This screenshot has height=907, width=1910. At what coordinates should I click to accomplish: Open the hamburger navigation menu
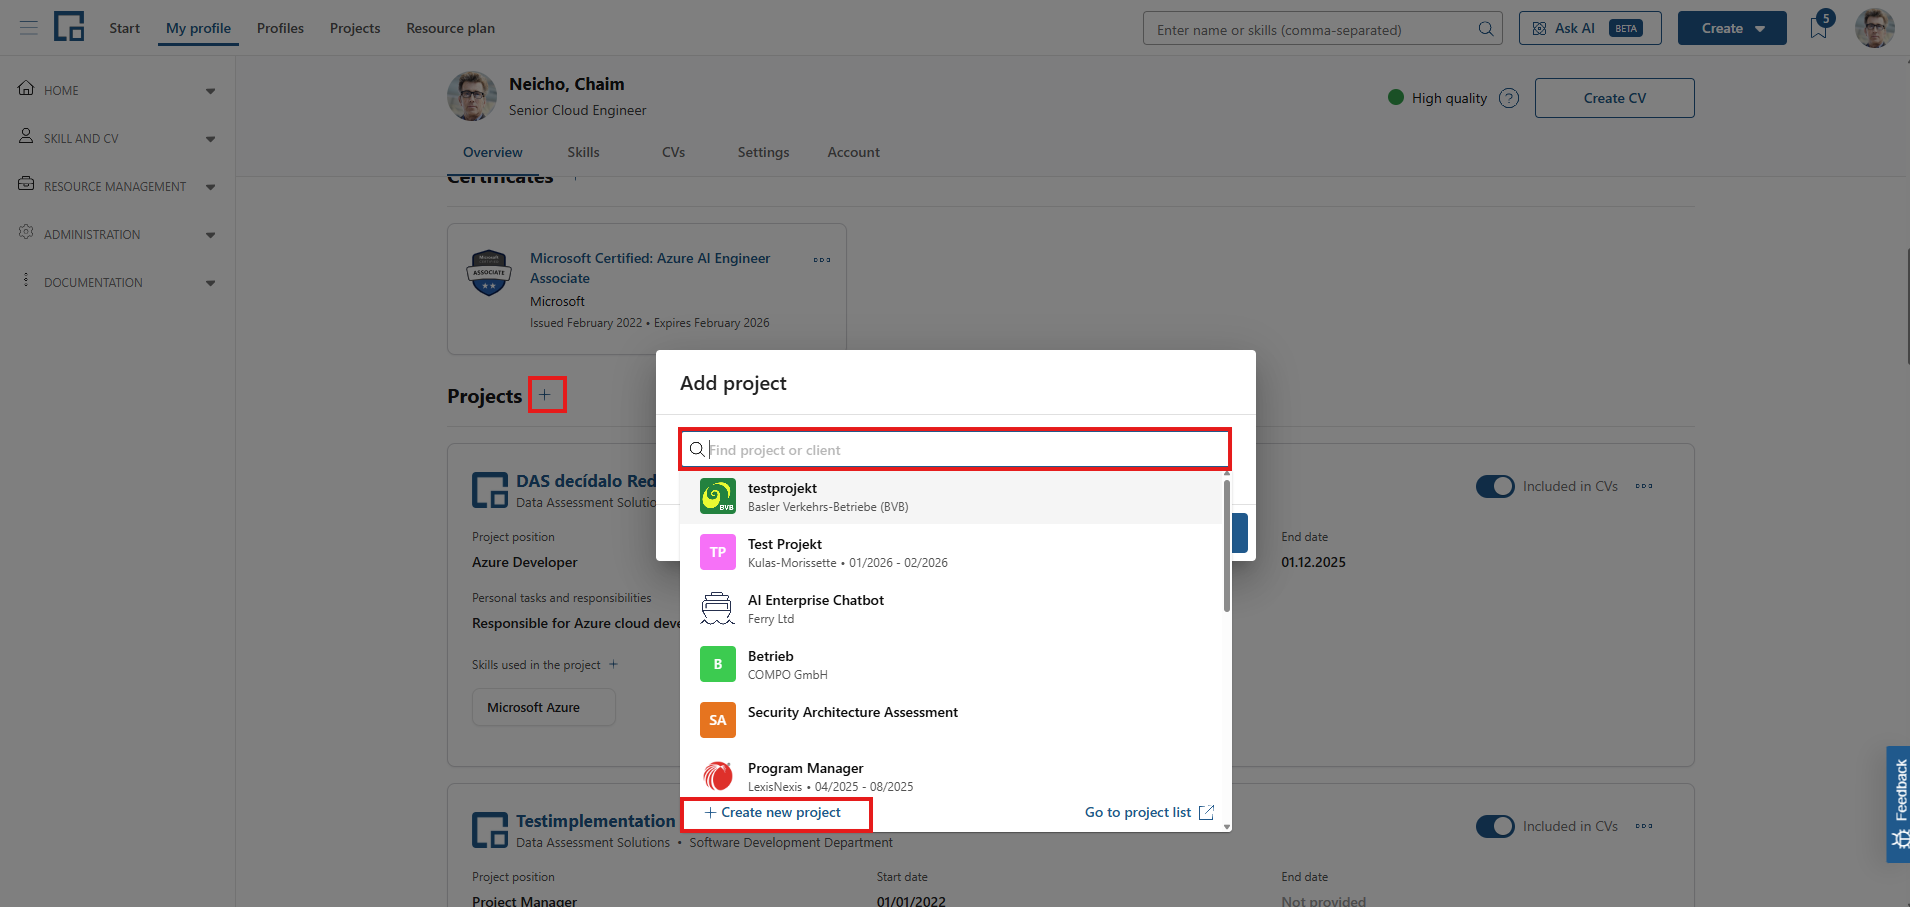pyautogui.click(x=29, y=28)
